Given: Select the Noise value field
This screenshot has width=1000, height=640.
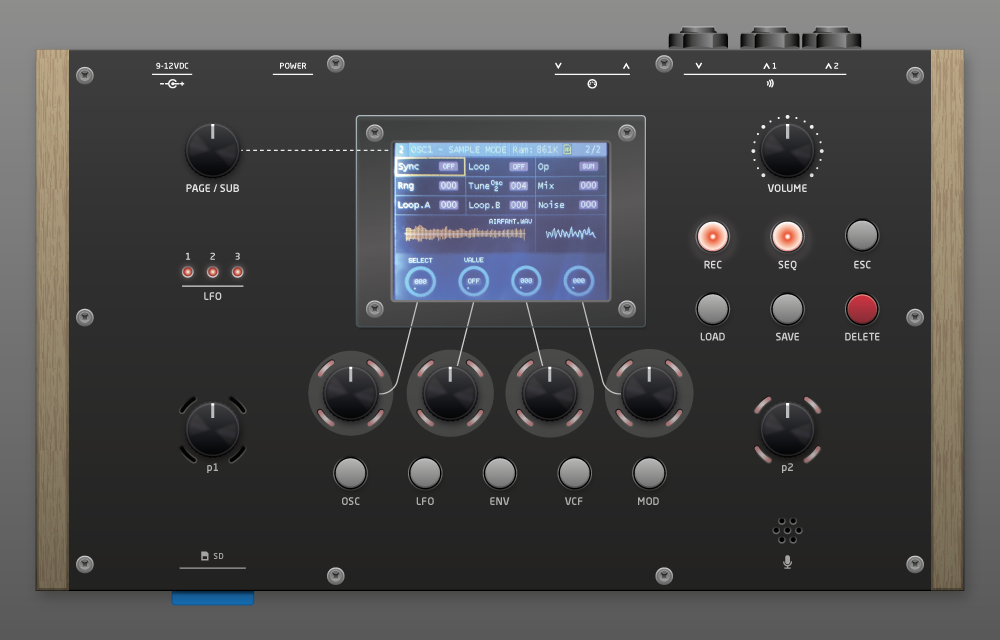Looking at the screenshot, I should click(588, 205).
